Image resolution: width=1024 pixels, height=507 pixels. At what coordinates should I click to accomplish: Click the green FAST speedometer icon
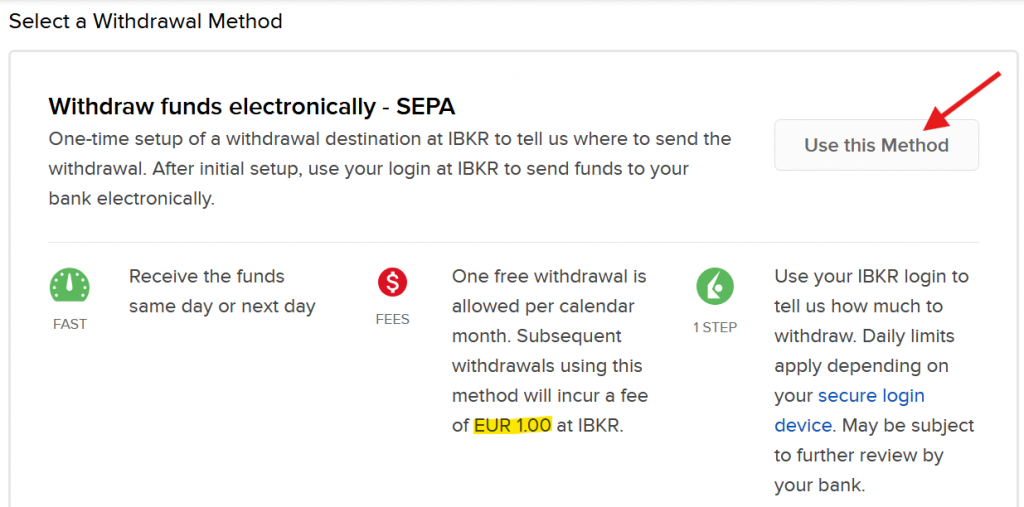point(70,286)
